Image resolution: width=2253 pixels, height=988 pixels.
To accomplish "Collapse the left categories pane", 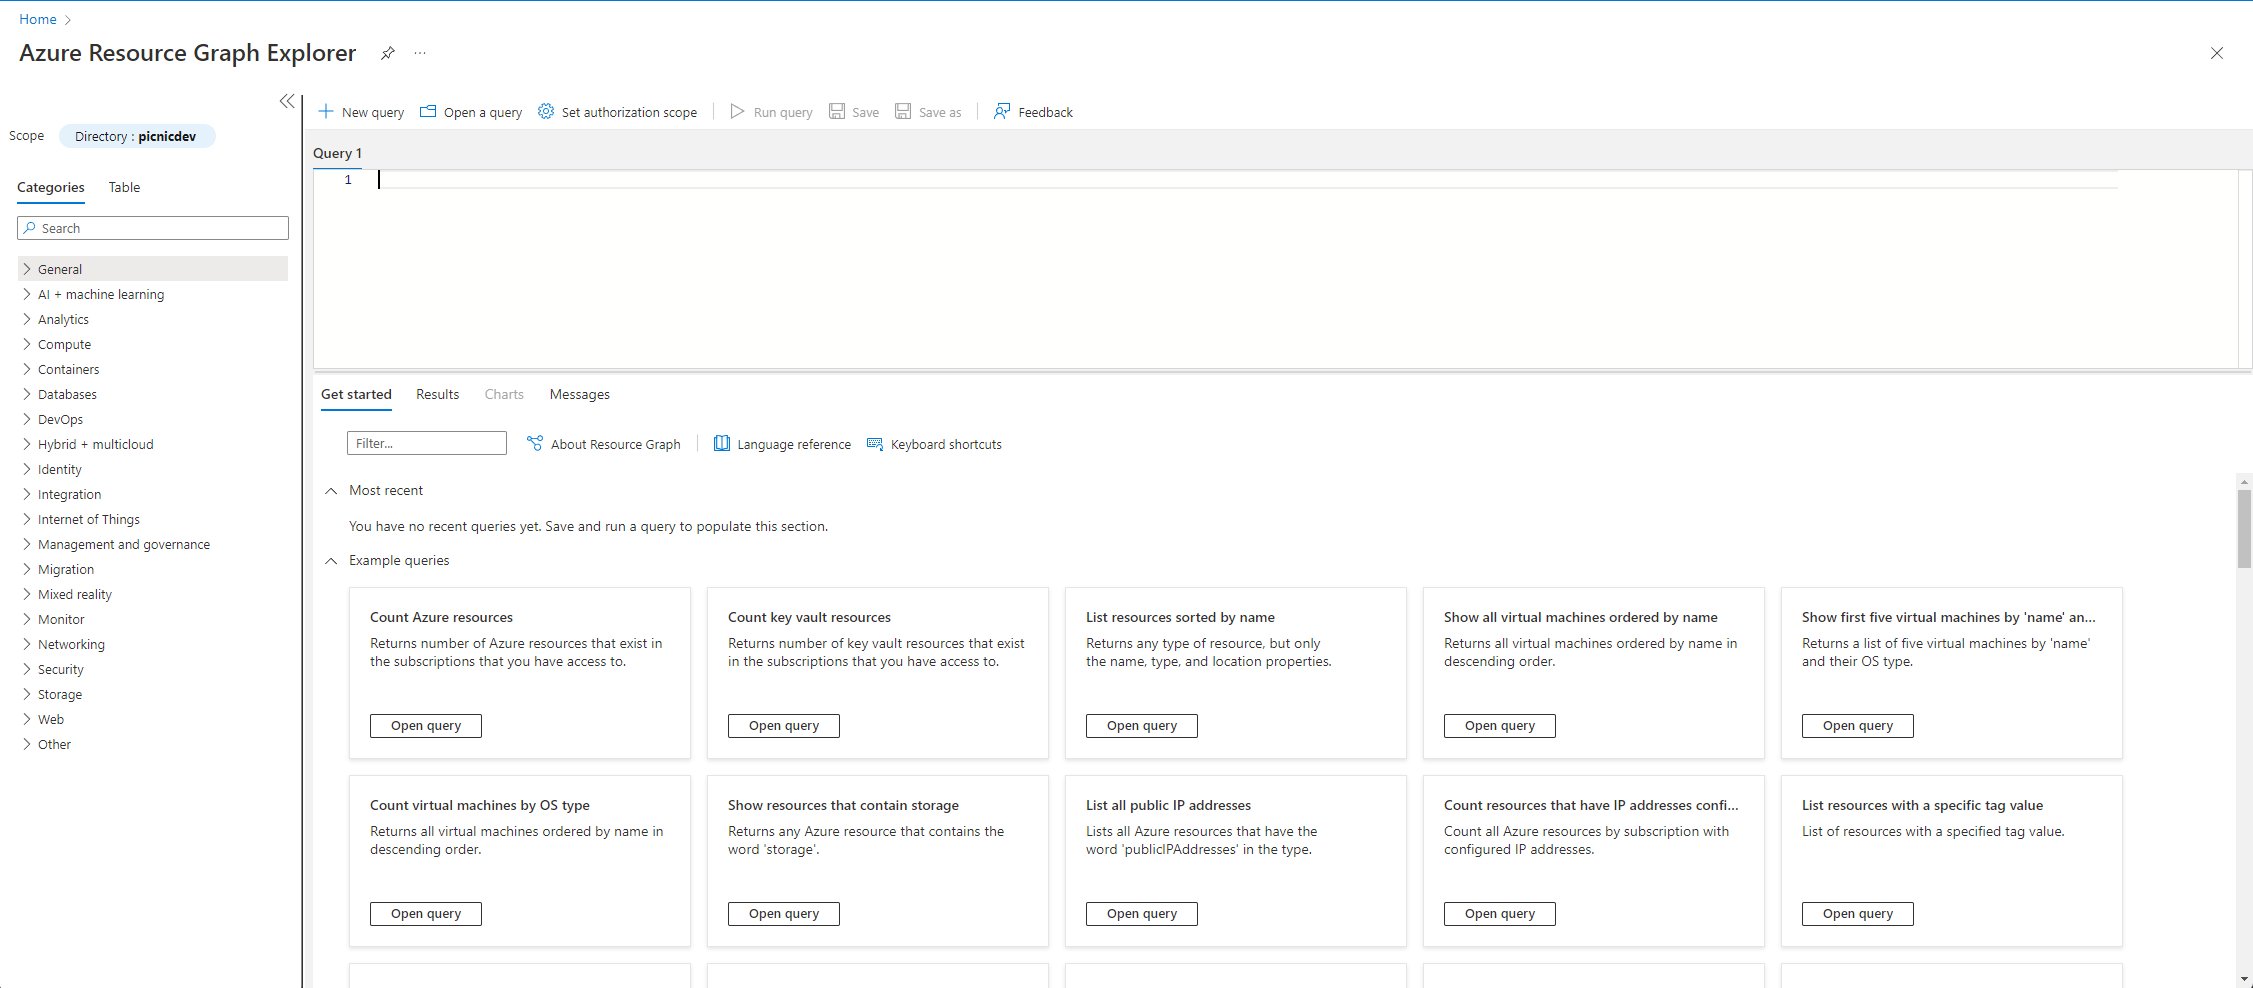I will pos(287,101).
